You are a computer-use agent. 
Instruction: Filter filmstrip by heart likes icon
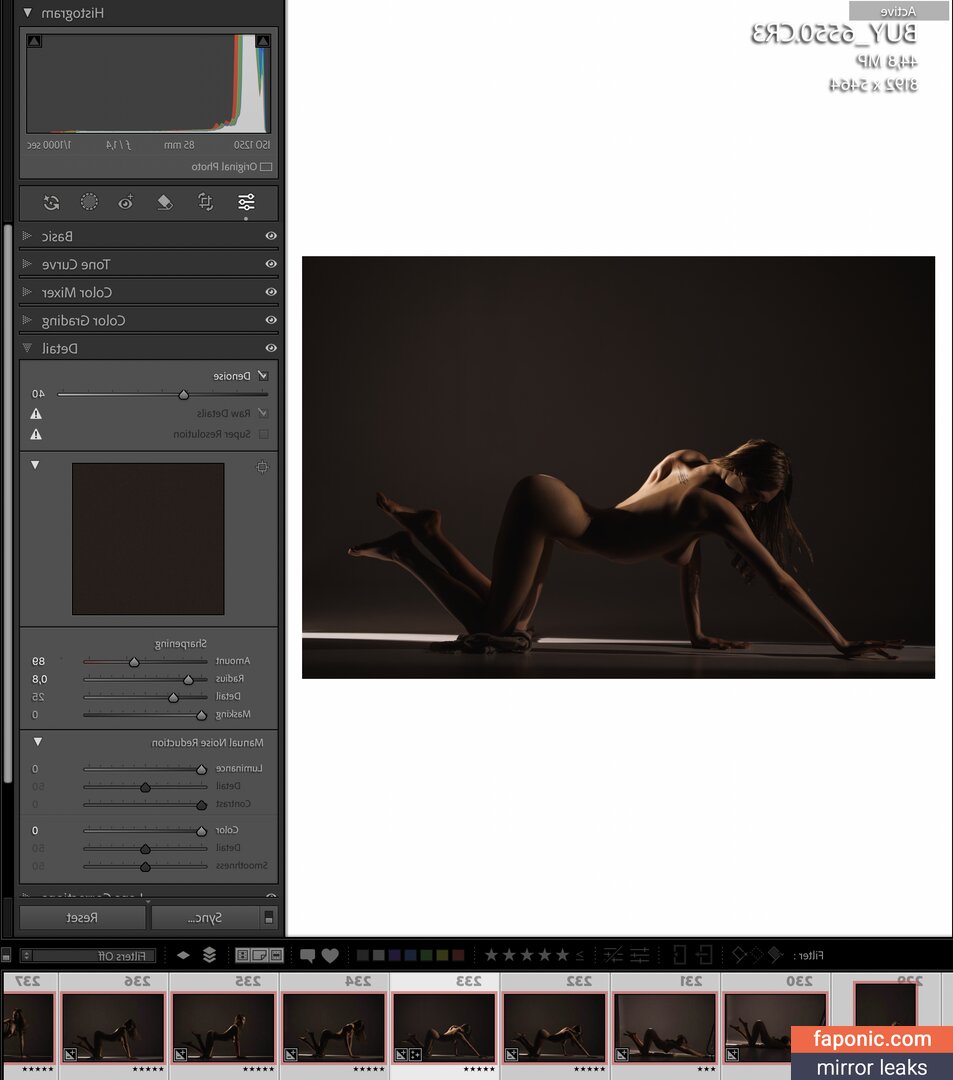click(x=331, y=955)
